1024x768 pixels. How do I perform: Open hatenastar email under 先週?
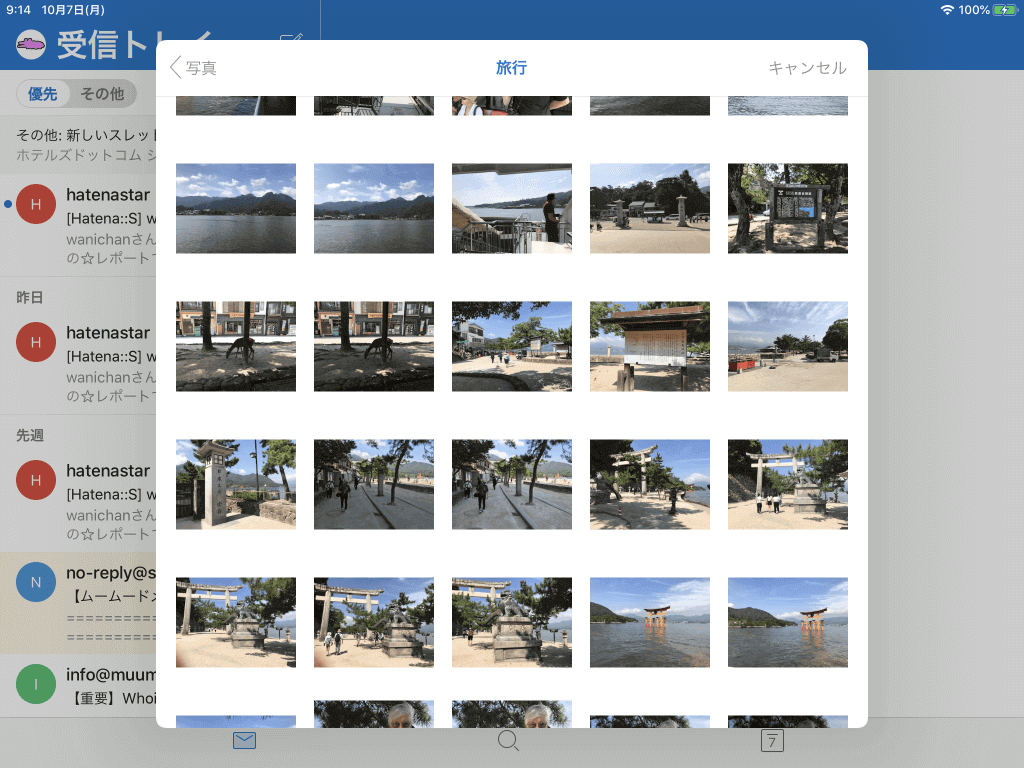pyautogui.click(x=78, y=502)
